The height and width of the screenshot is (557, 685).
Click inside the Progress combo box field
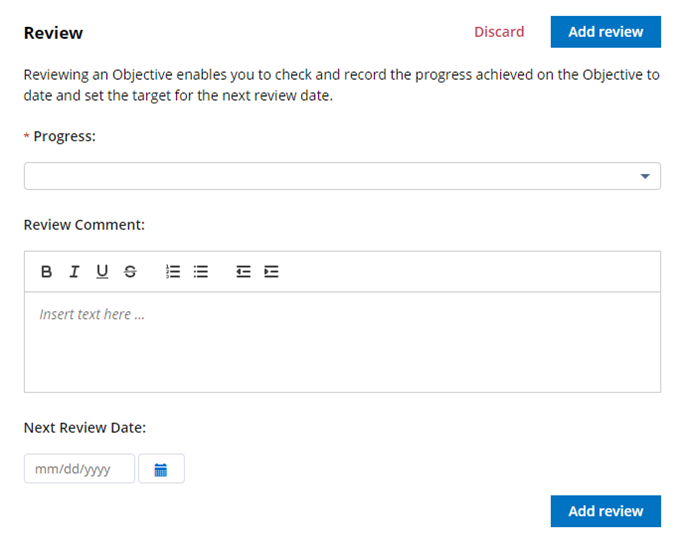click(x=330, y=177)
